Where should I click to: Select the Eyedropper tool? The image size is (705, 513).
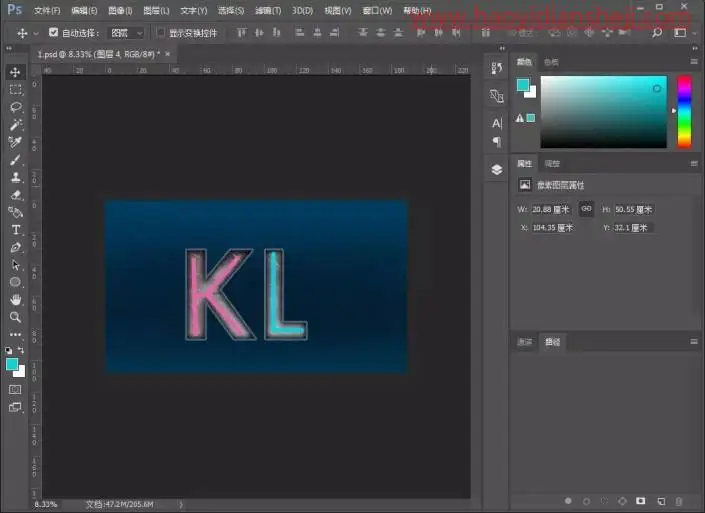pyautogui.click(x=15, y=142)
